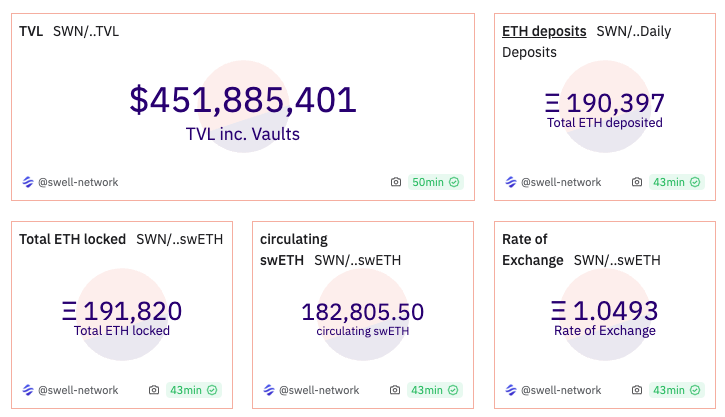
Task: Click camera icon in Total ETH locked card
Action: (154, 390)
